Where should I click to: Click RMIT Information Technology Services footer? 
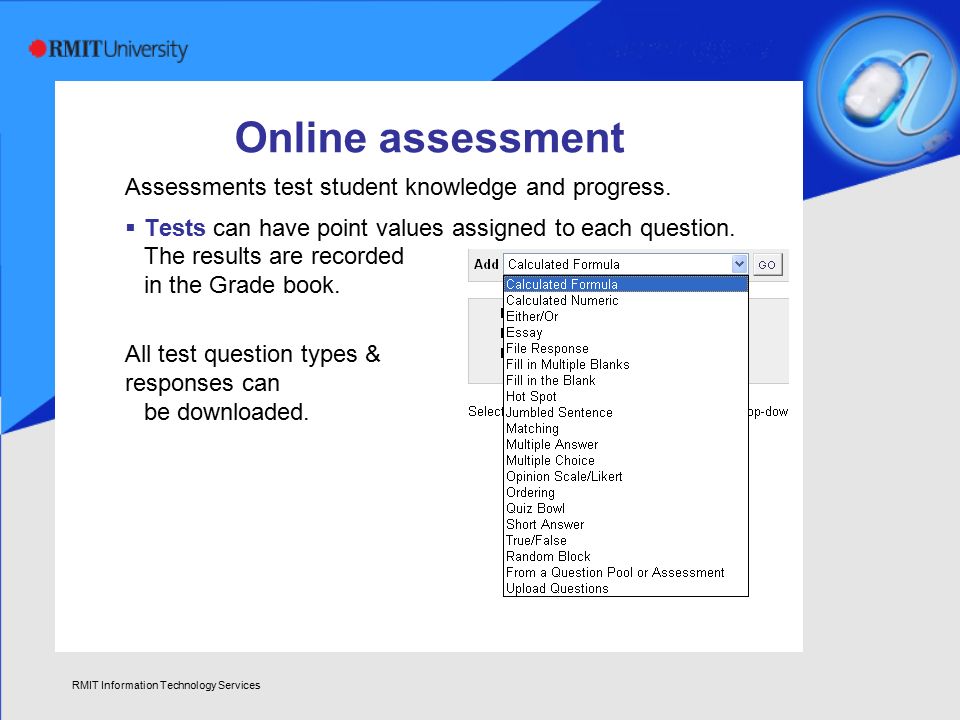pyautogui.click(x=166, y=685)
